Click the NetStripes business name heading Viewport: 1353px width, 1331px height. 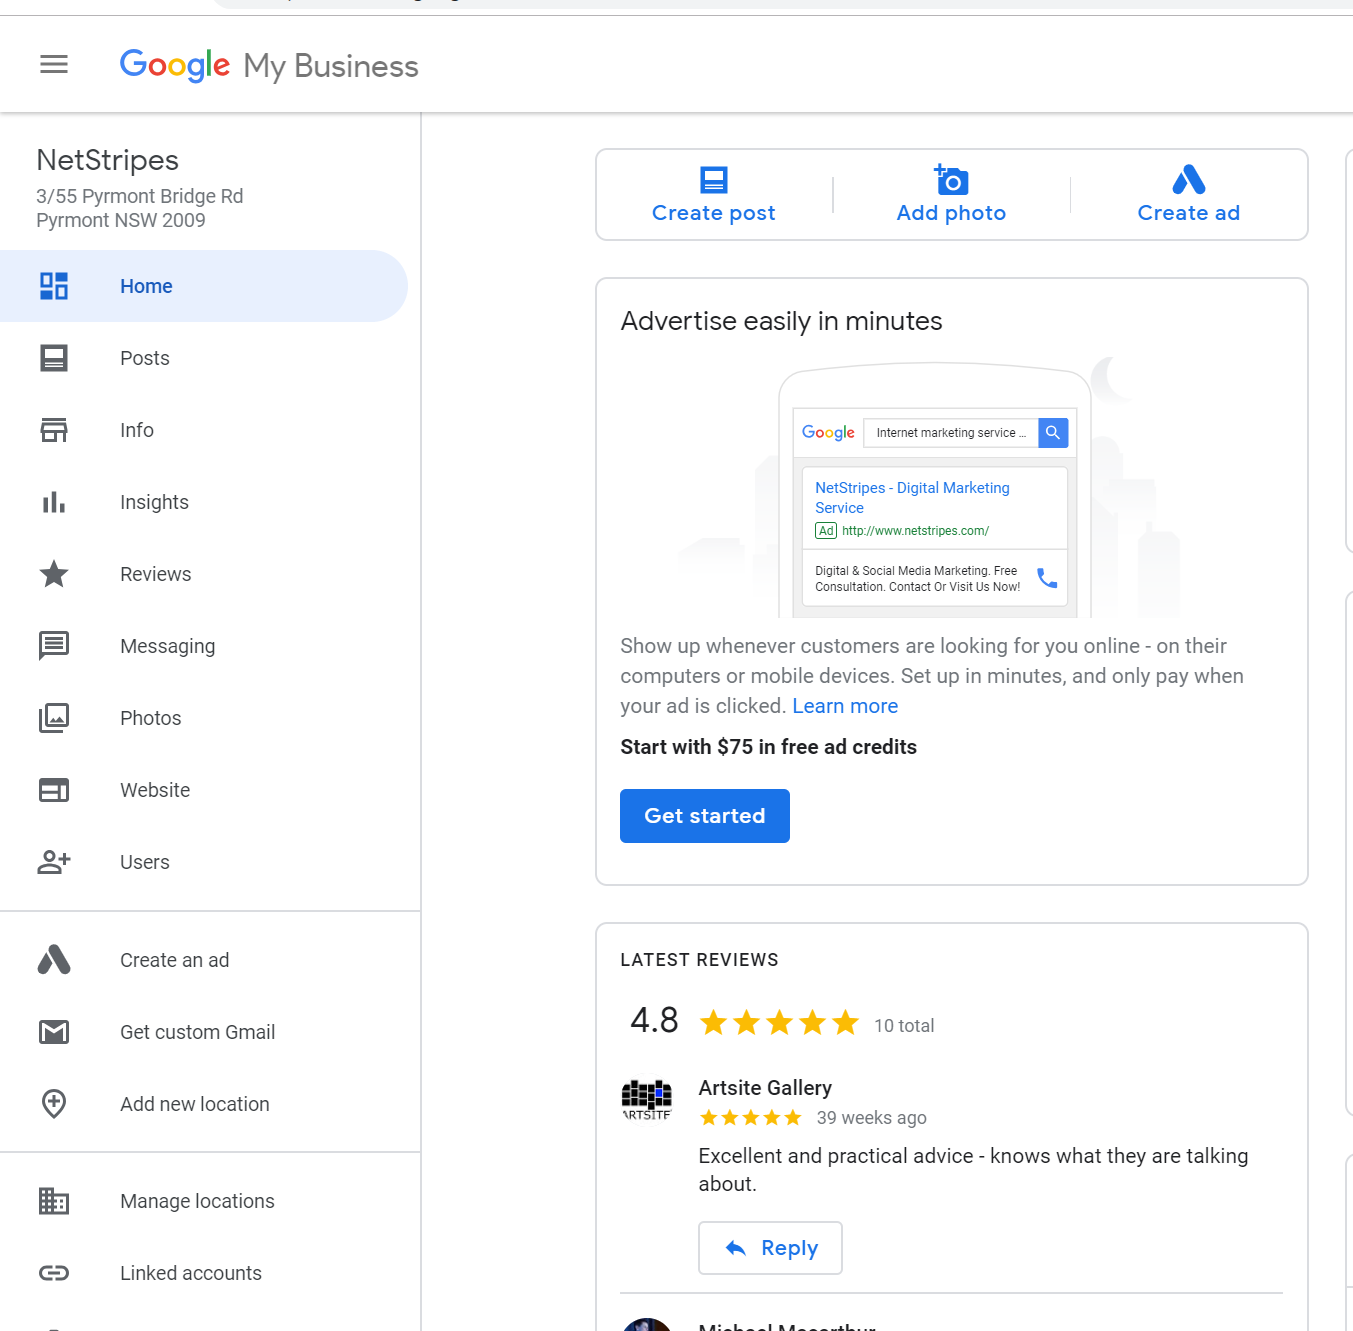(x=108, y=160)
